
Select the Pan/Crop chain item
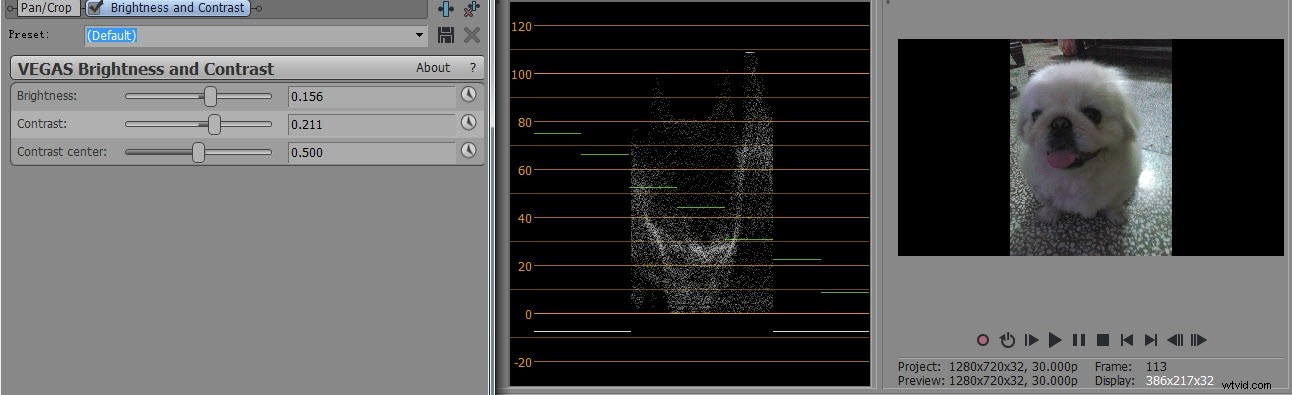point(48,7)
